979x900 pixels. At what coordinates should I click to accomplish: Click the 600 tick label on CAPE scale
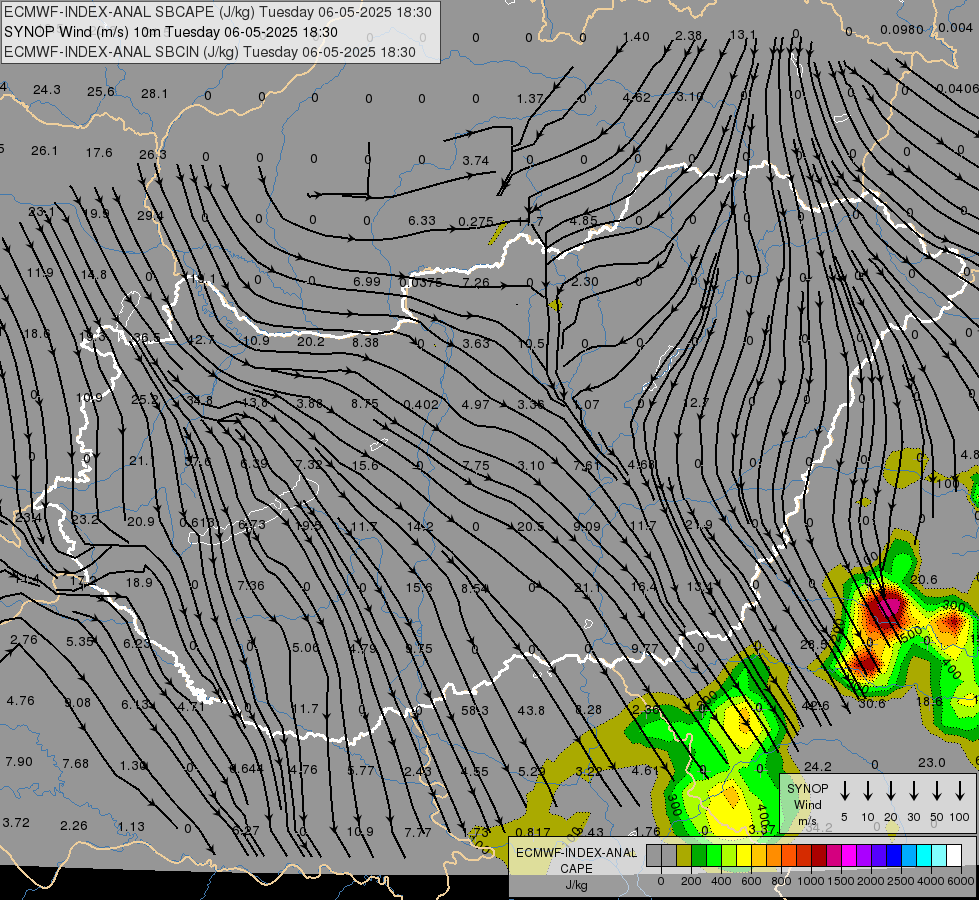pyautogui.click(x=751, y=881)
